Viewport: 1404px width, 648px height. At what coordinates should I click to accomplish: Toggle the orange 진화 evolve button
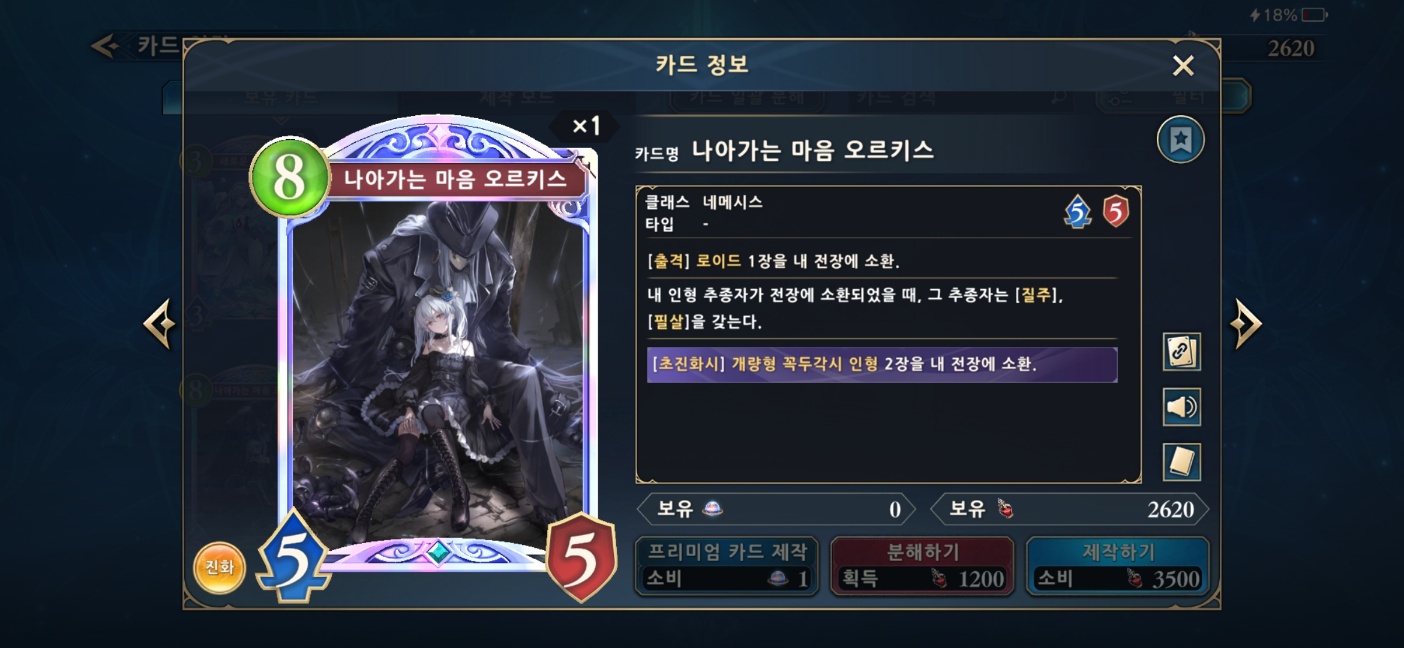(x=219, y=567)
